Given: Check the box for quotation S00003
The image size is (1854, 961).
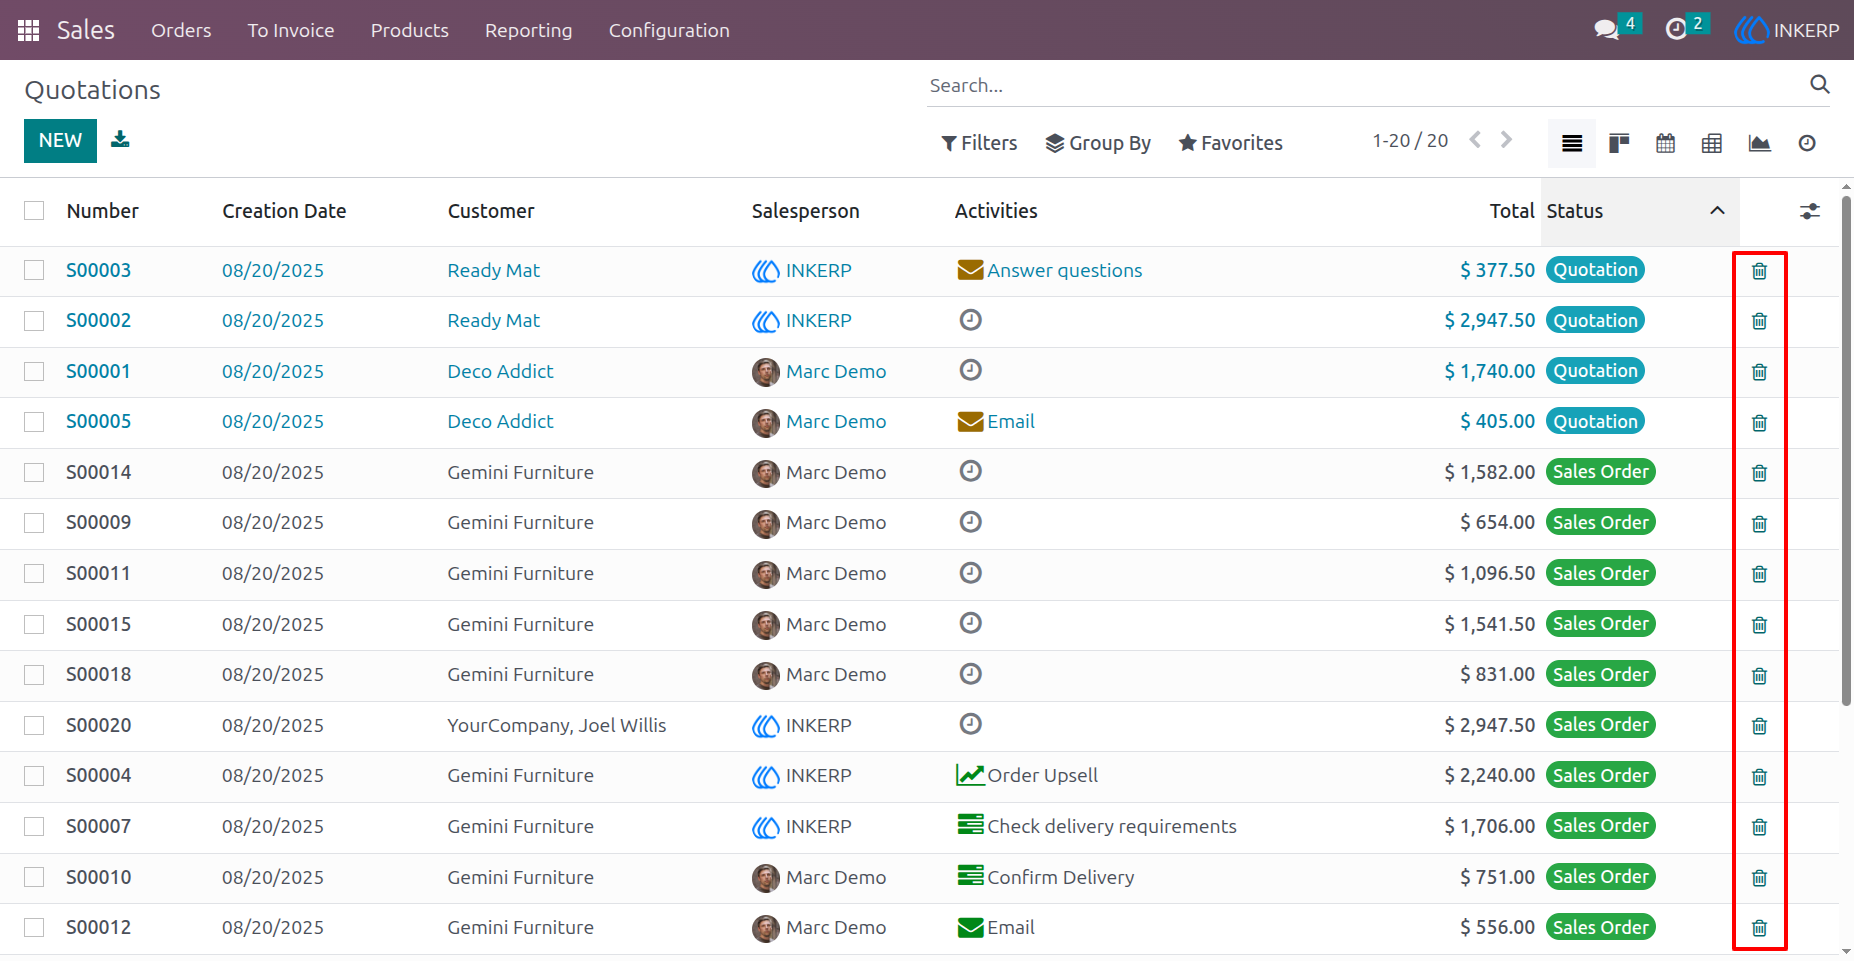Looking at the screenshot, I should 34,270.
